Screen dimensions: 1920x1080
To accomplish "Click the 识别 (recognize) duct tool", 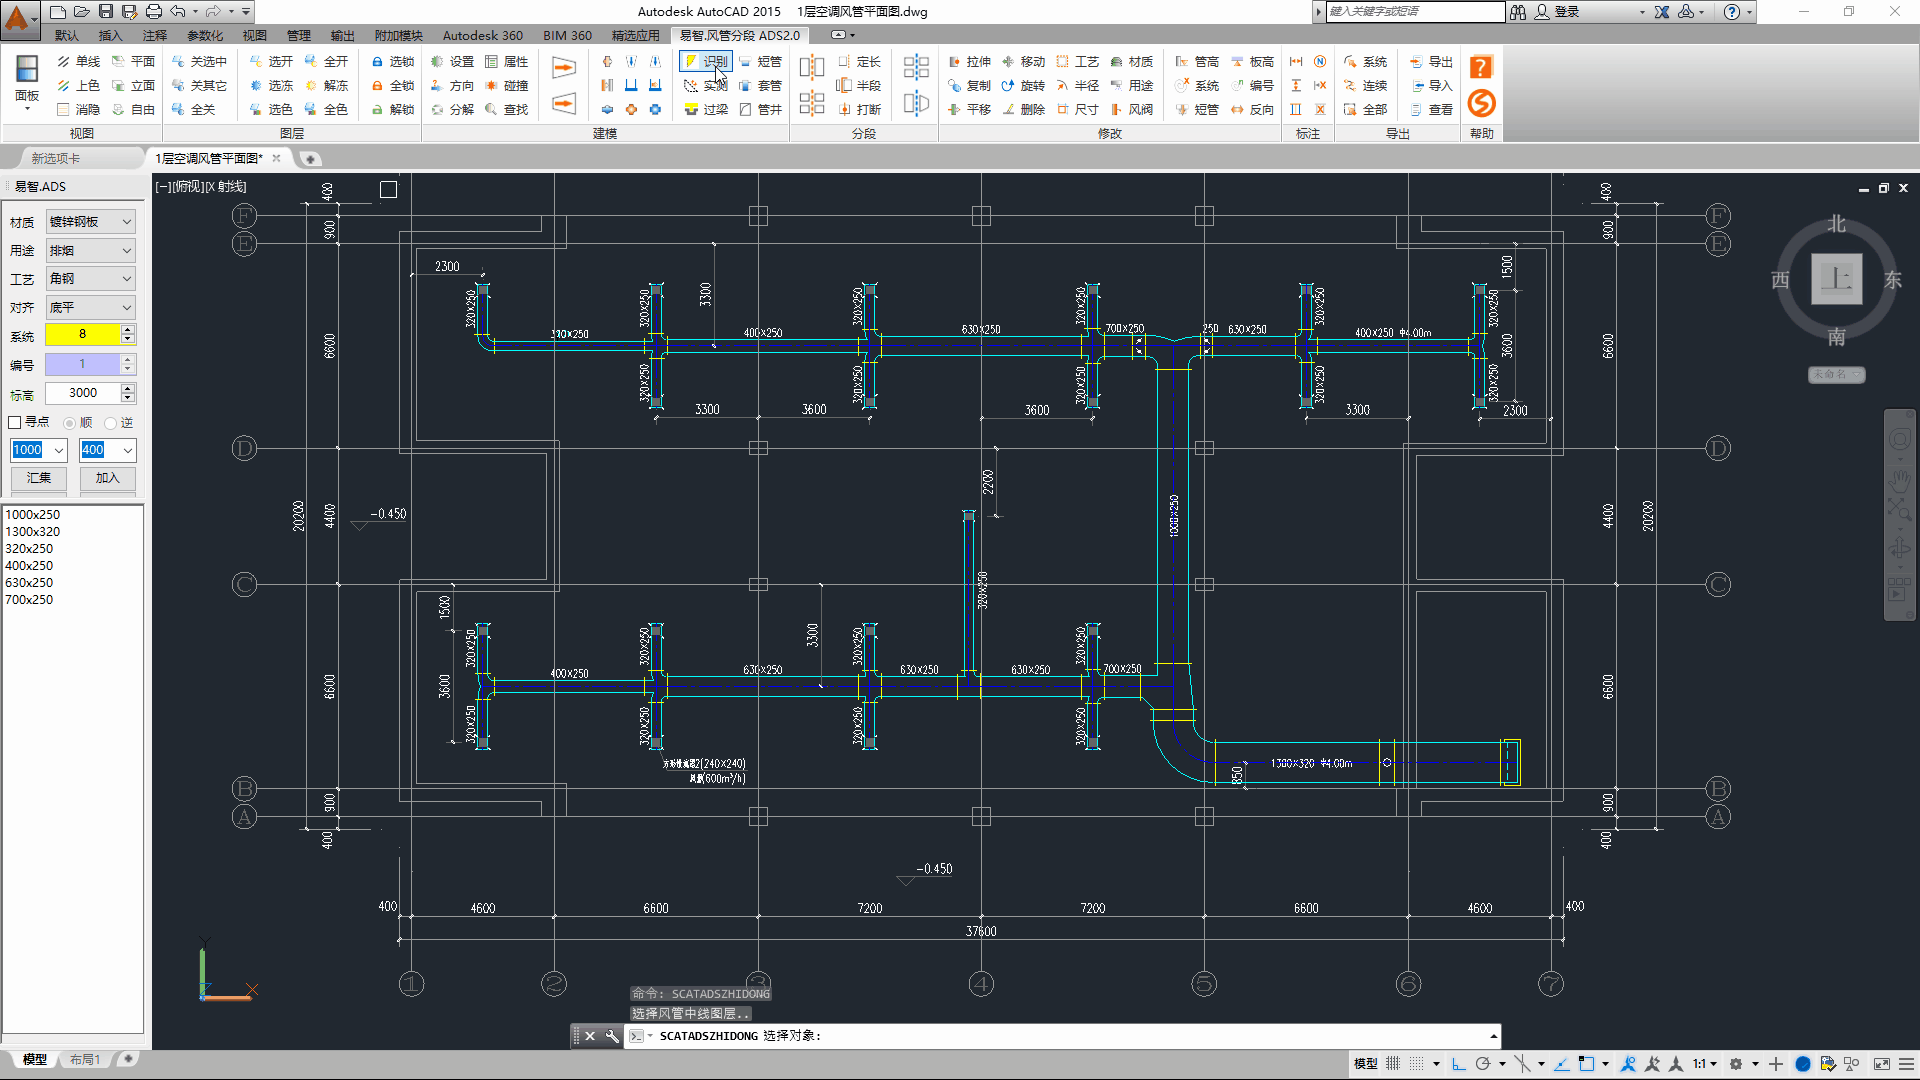I will click(706, 62).
